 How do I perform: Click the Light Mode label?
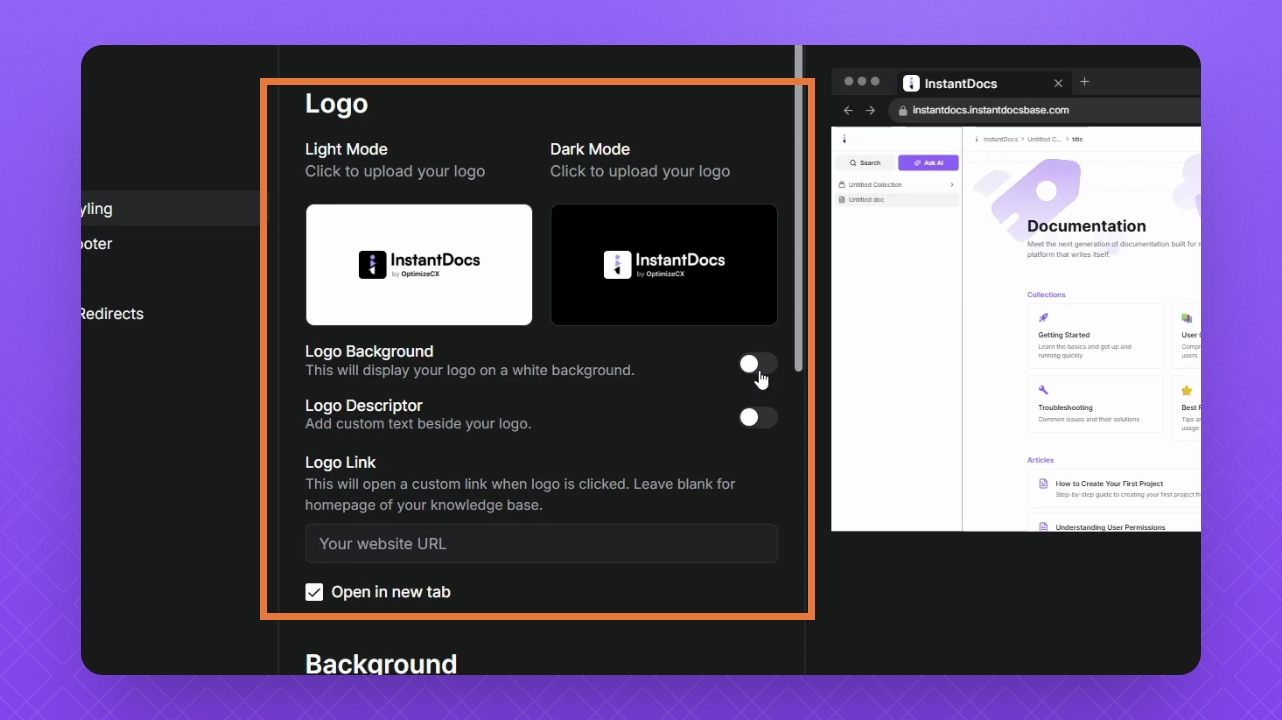pos(346,149)
